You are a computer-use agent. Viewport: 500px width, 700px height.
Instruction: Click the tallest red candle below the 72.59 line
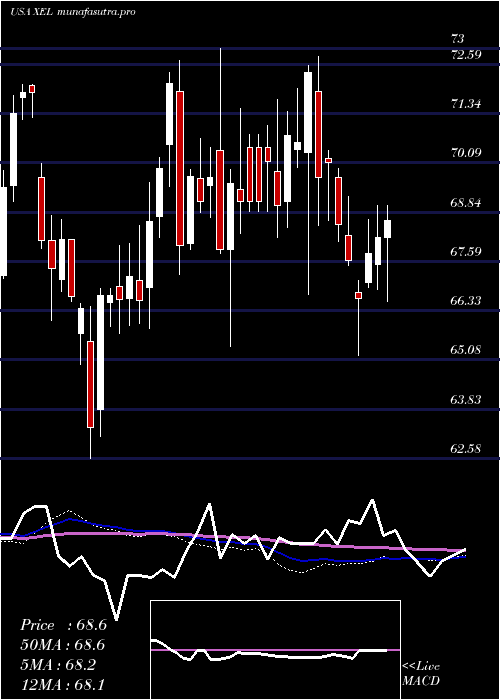coord(180,168)
